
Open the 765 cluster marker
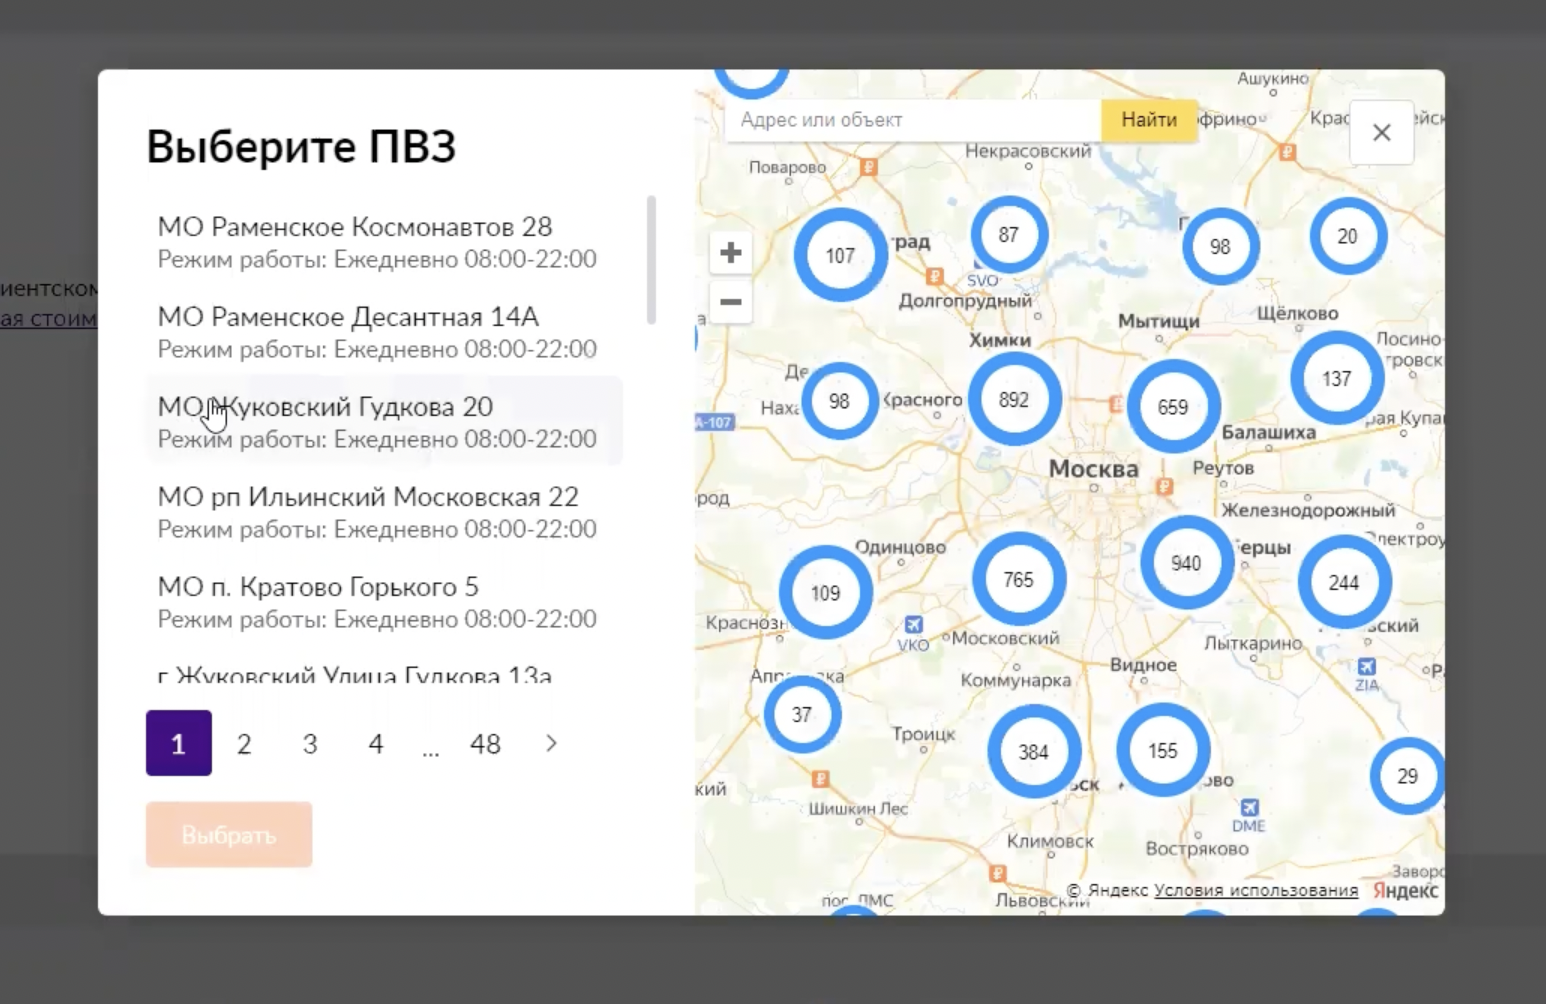tap(1018, 579)
